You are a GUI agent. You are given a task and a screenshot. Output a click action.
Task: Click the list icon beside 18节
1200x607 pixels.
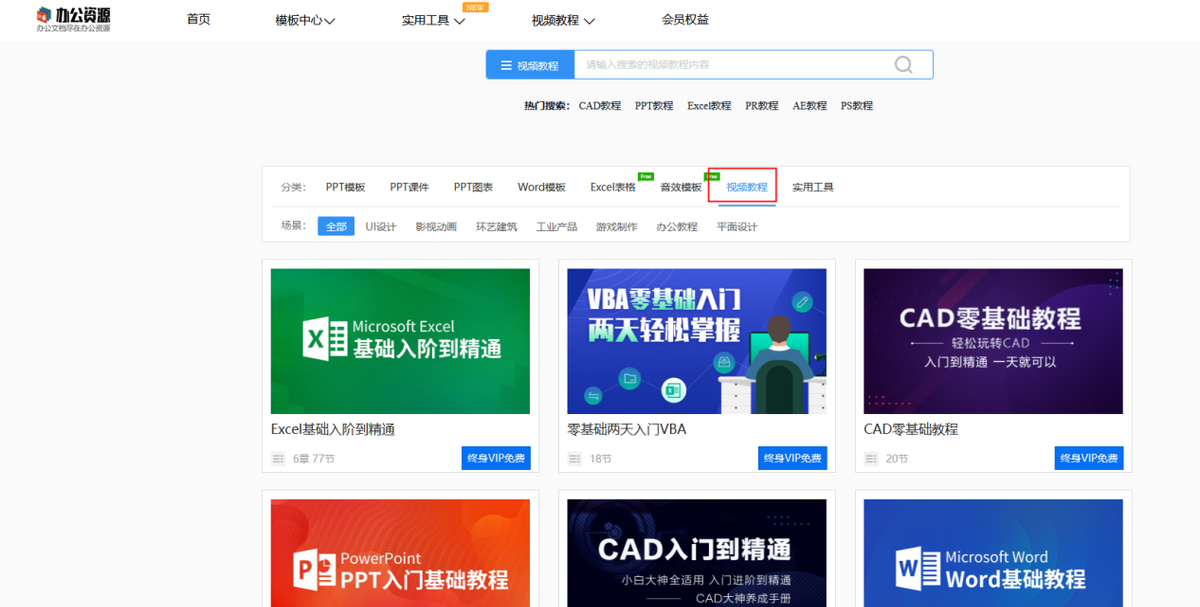(575, 459)
